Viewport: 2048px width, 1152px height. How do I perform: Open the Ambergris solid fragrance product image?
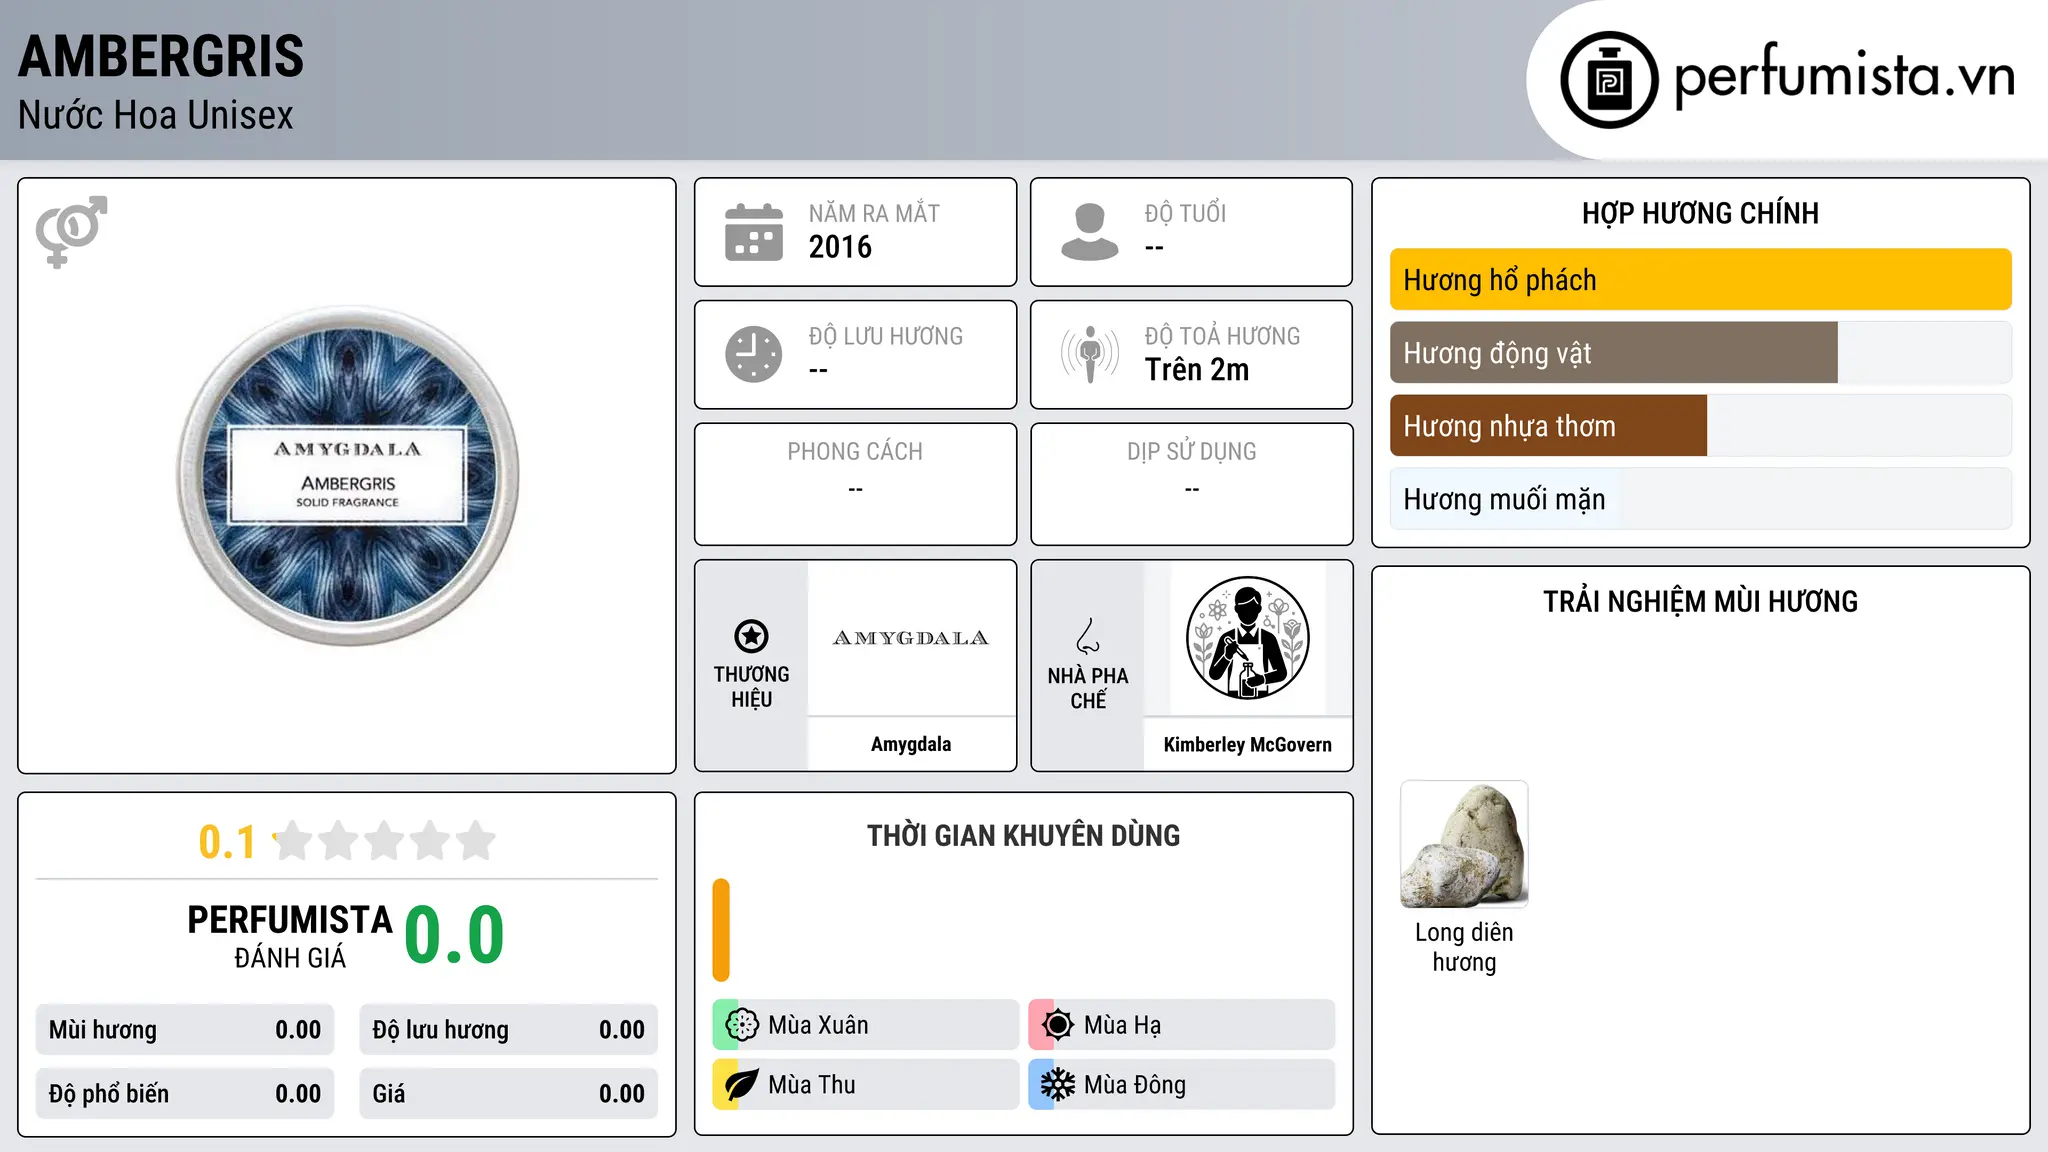(348, 476)
